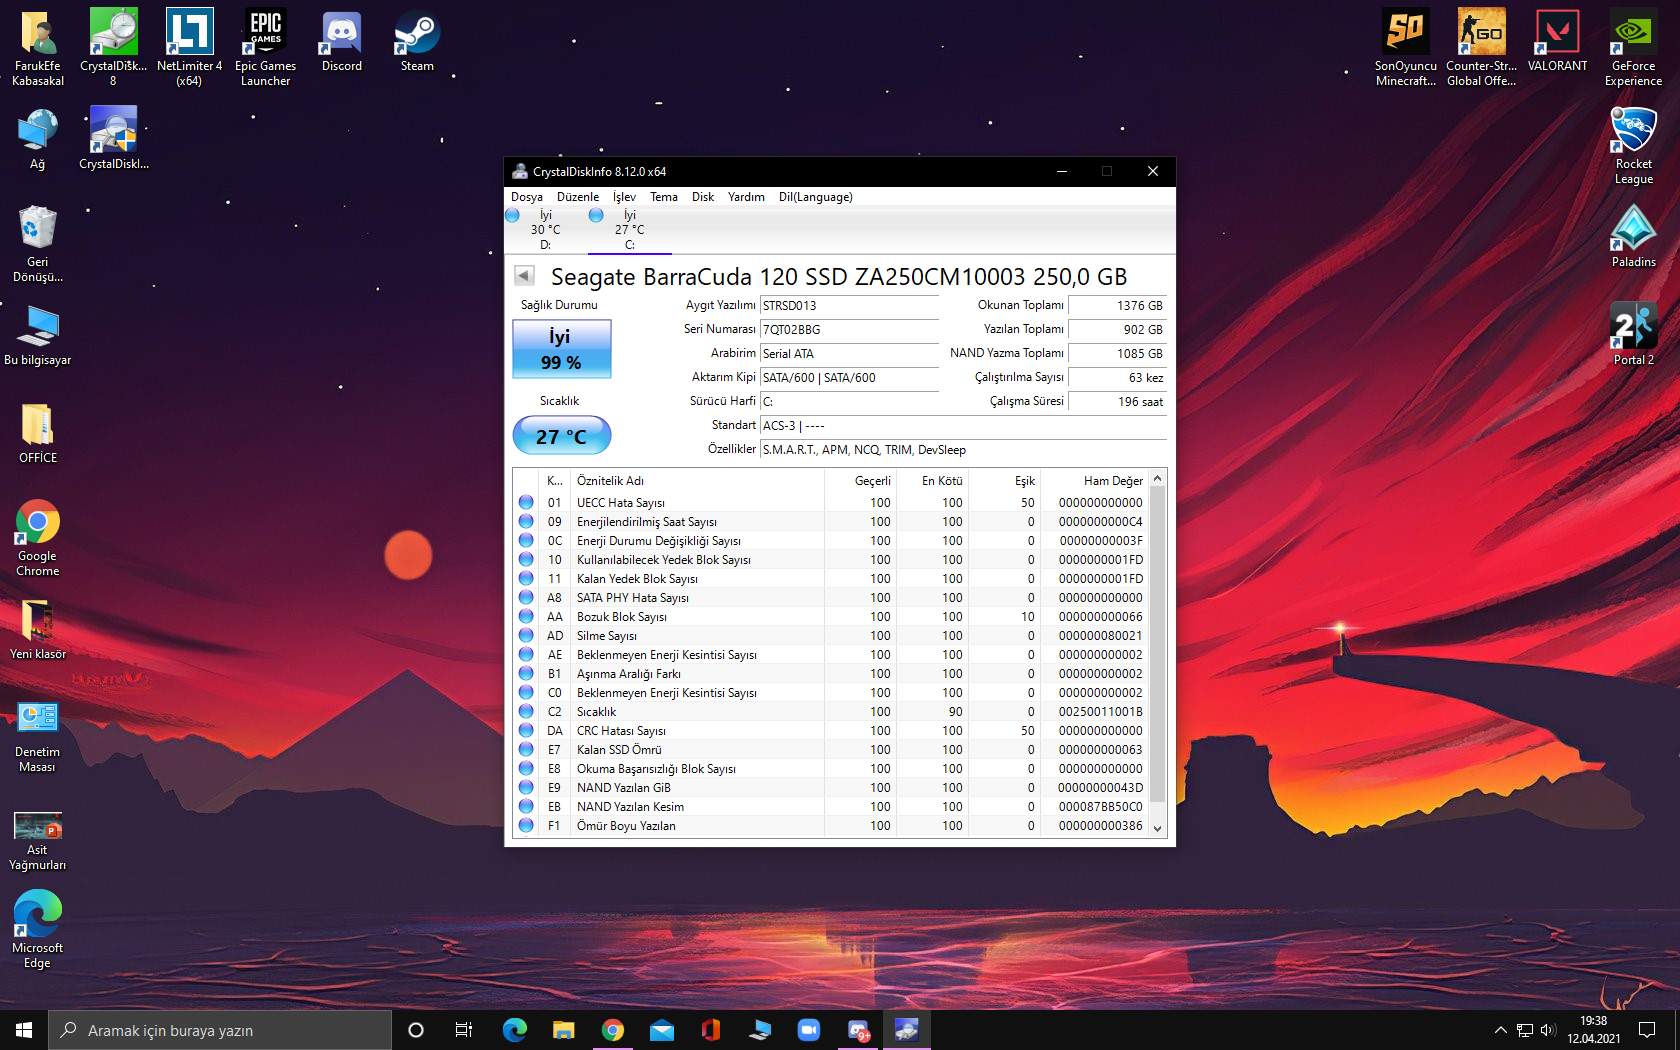Open Yardım menu
Viewport: 1680px width, 1050px height.
[x=746, y=197]
